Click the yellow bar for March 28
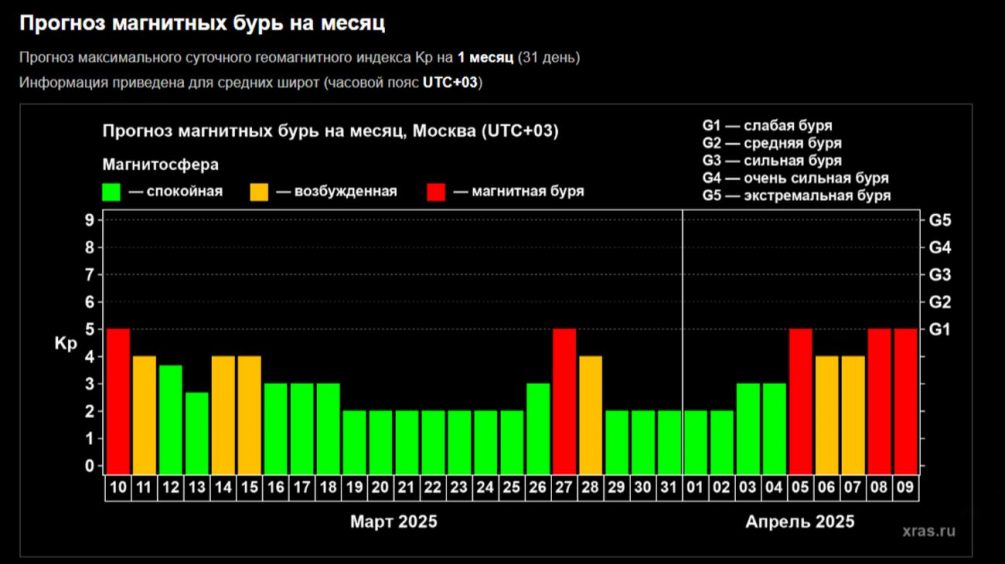Image resolution: width=1005 pixels, height=564 pixels. [590, 412]
